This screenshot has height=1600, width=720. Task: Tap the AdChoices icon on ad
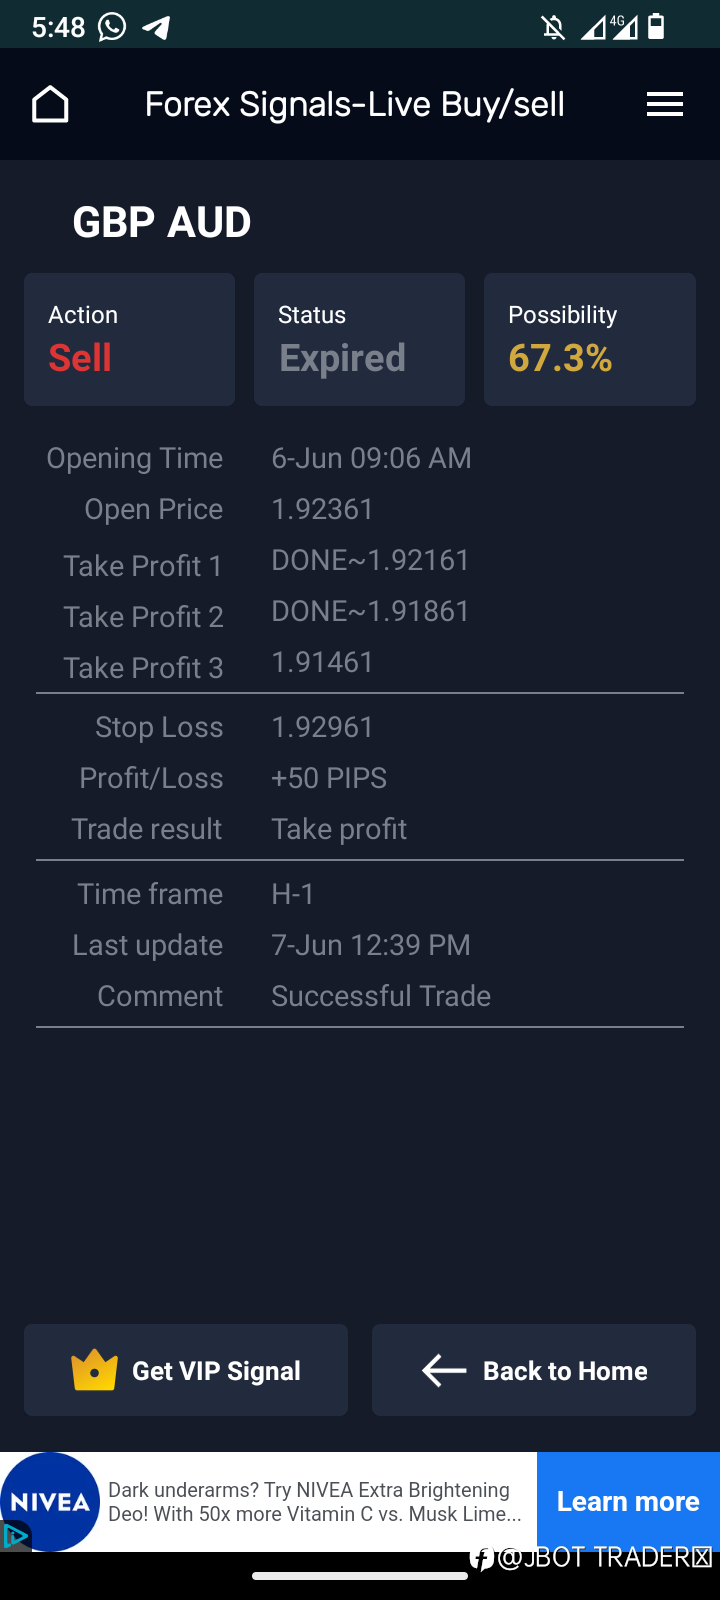pos(15,1536)
